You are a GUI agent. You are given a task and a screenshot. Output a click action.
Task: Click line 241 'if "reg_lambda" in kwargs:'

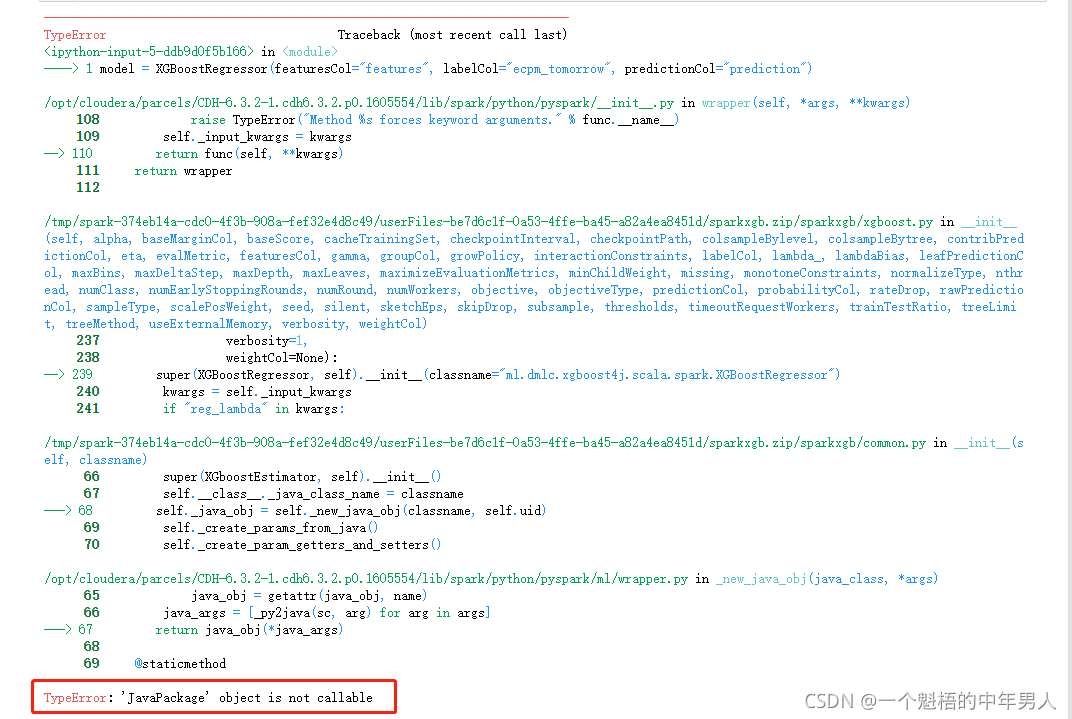tap(254, 409)
